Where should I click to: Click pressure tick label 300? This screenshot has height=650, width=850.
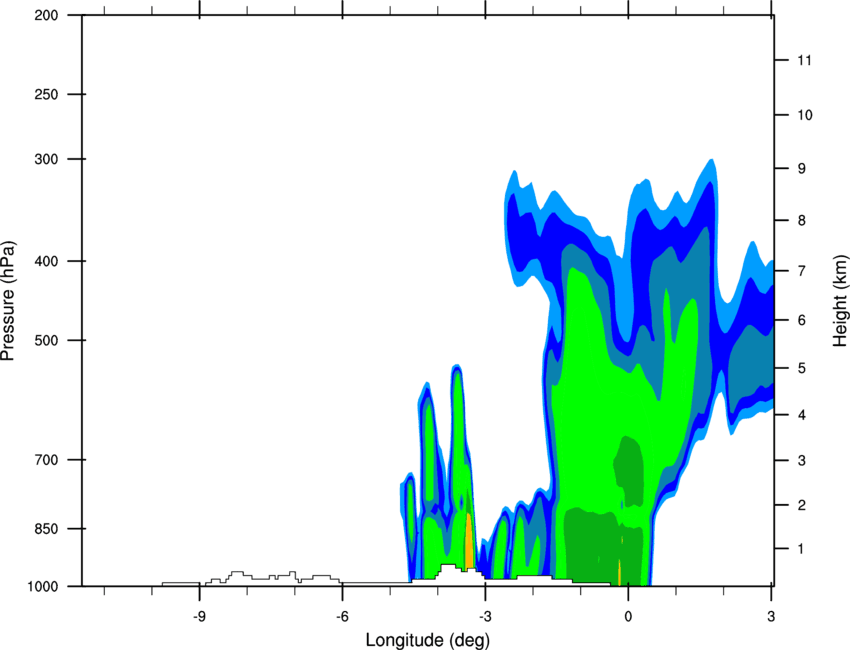click(47, 159)
